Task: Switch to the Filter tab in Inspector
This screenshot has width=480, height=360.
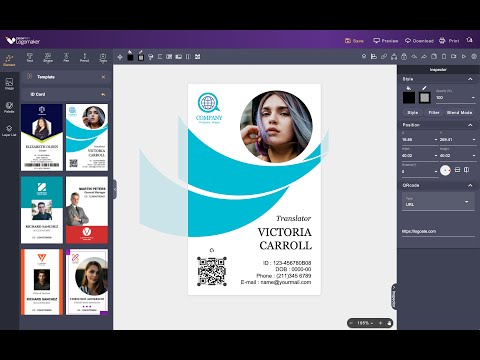Action: click(434, 113)
